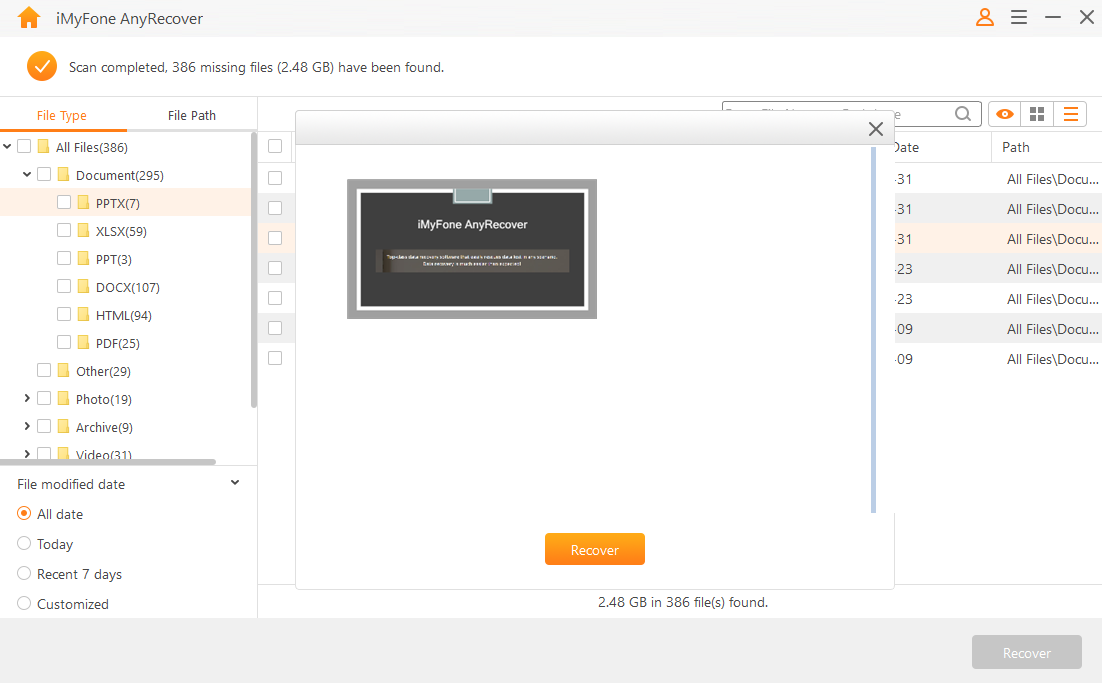Screen dimensions: 1102x683
Task: Switch to the File Type tab
Action: pyautogui.click(x=60, y=115)
